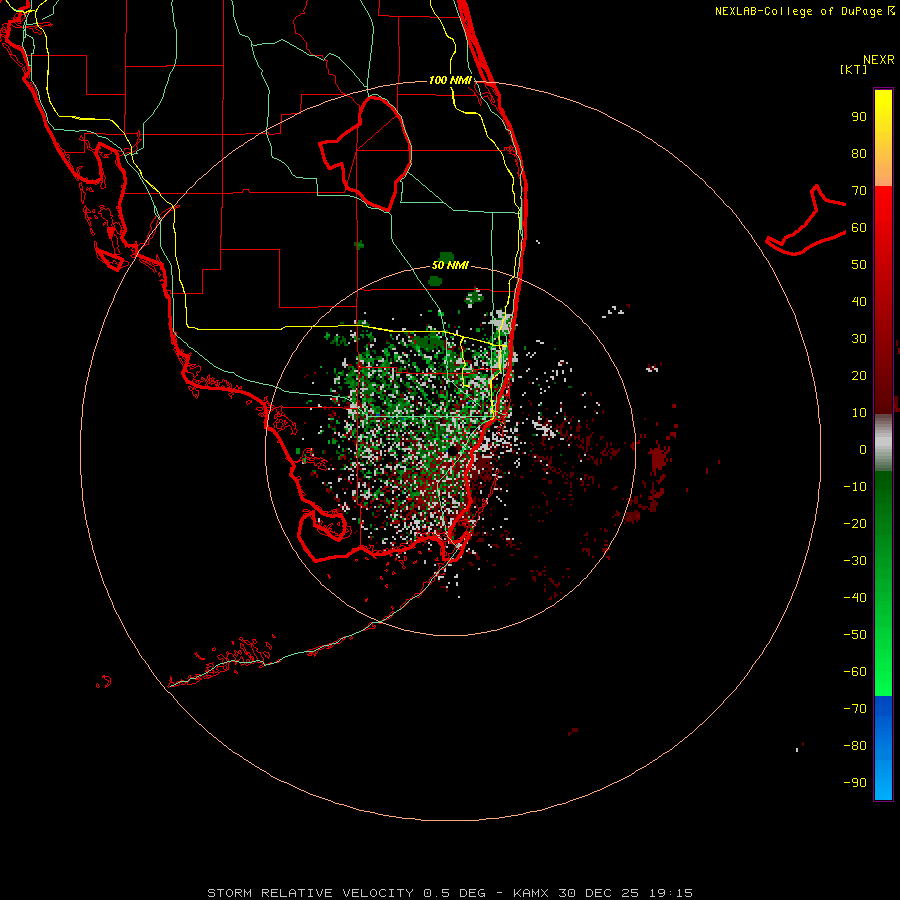This screenshot has width=900, height=900.
Task: Click the 100 NMI range ring label
Action: click(450, 80)
